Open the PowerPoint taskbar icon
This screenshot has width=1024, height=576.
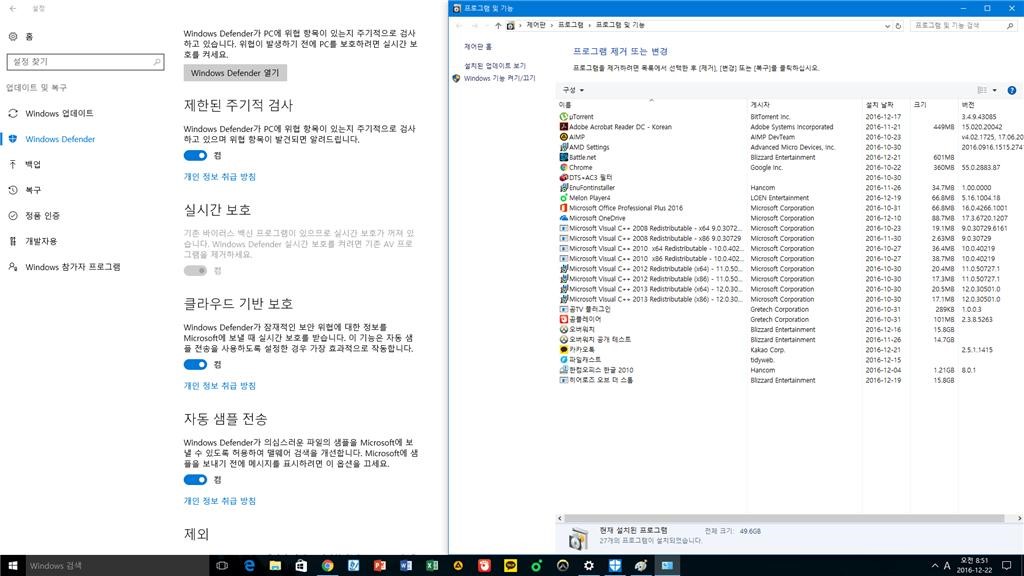coord(379,566)
